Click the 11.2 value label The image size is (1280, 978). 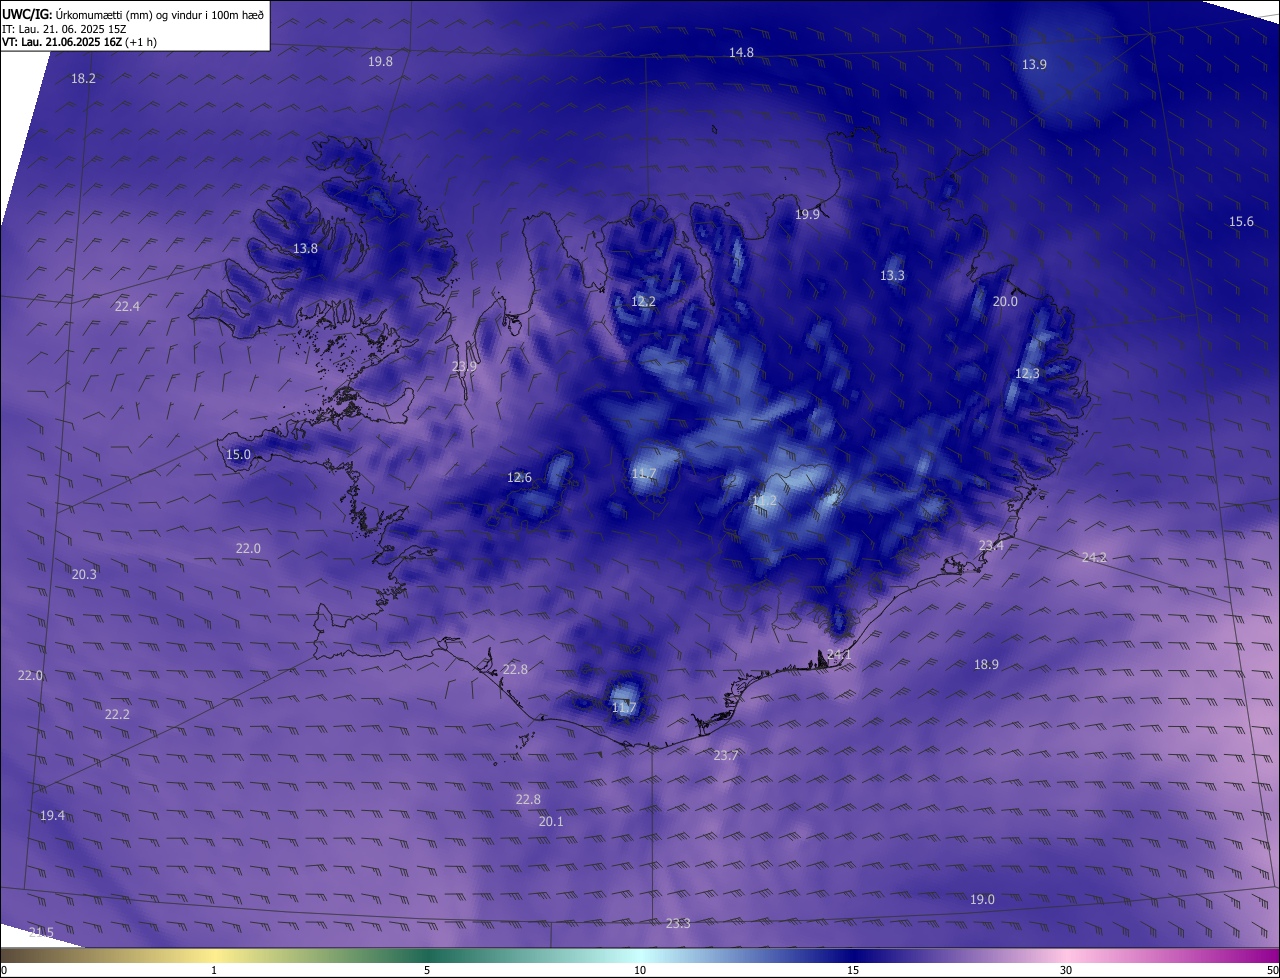(x=764, y=499)
